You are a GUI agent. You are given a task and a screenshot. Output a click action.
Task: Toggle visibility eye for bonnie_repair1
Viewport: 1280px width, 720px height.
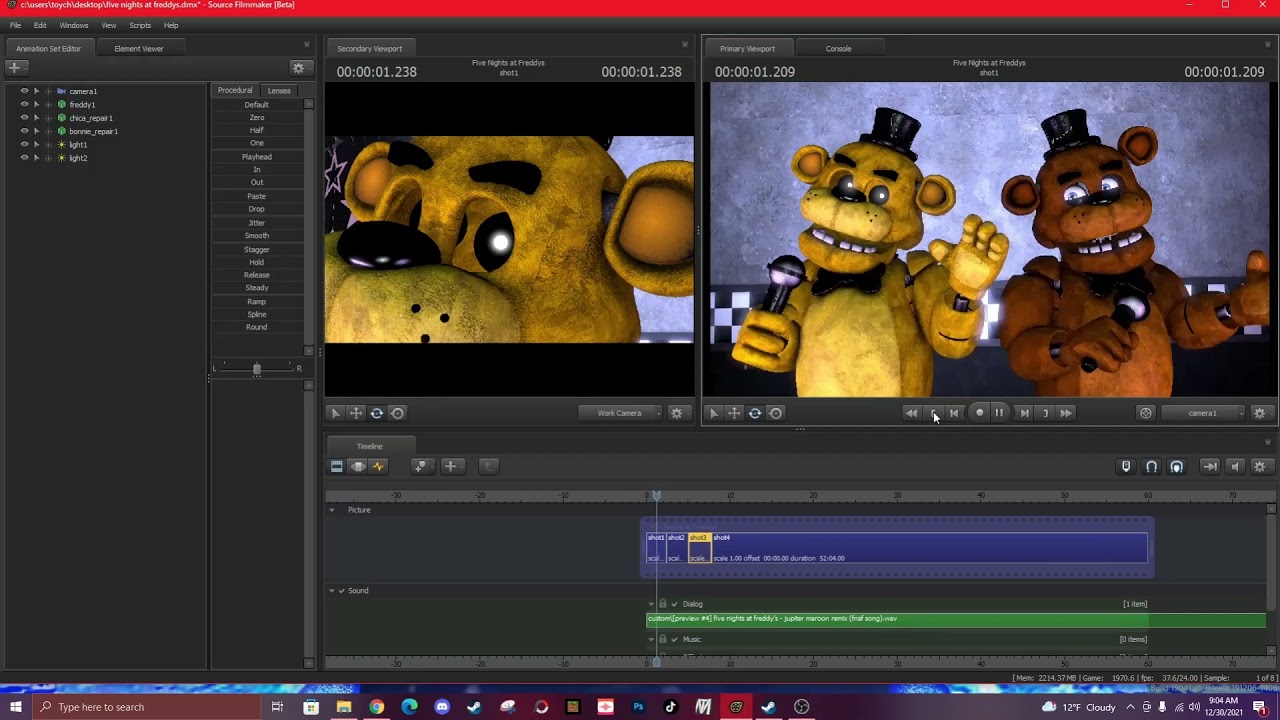coord(25,131)
